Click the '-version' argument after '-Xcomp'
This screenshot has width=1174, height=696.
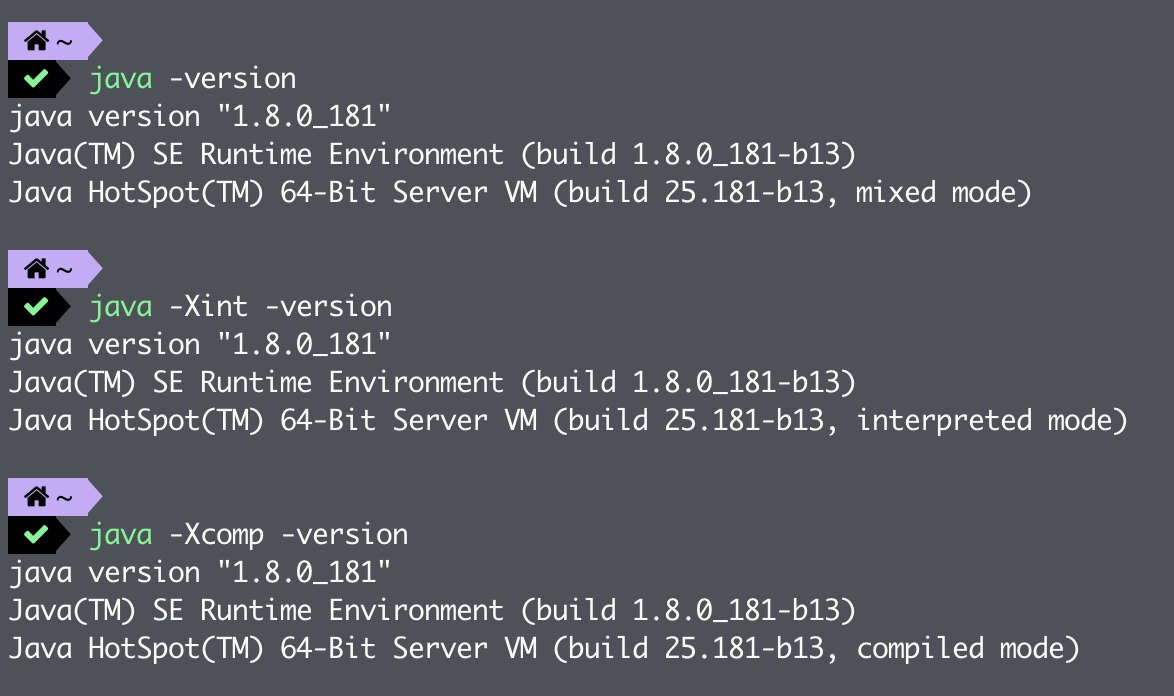(x=344, y=534)
